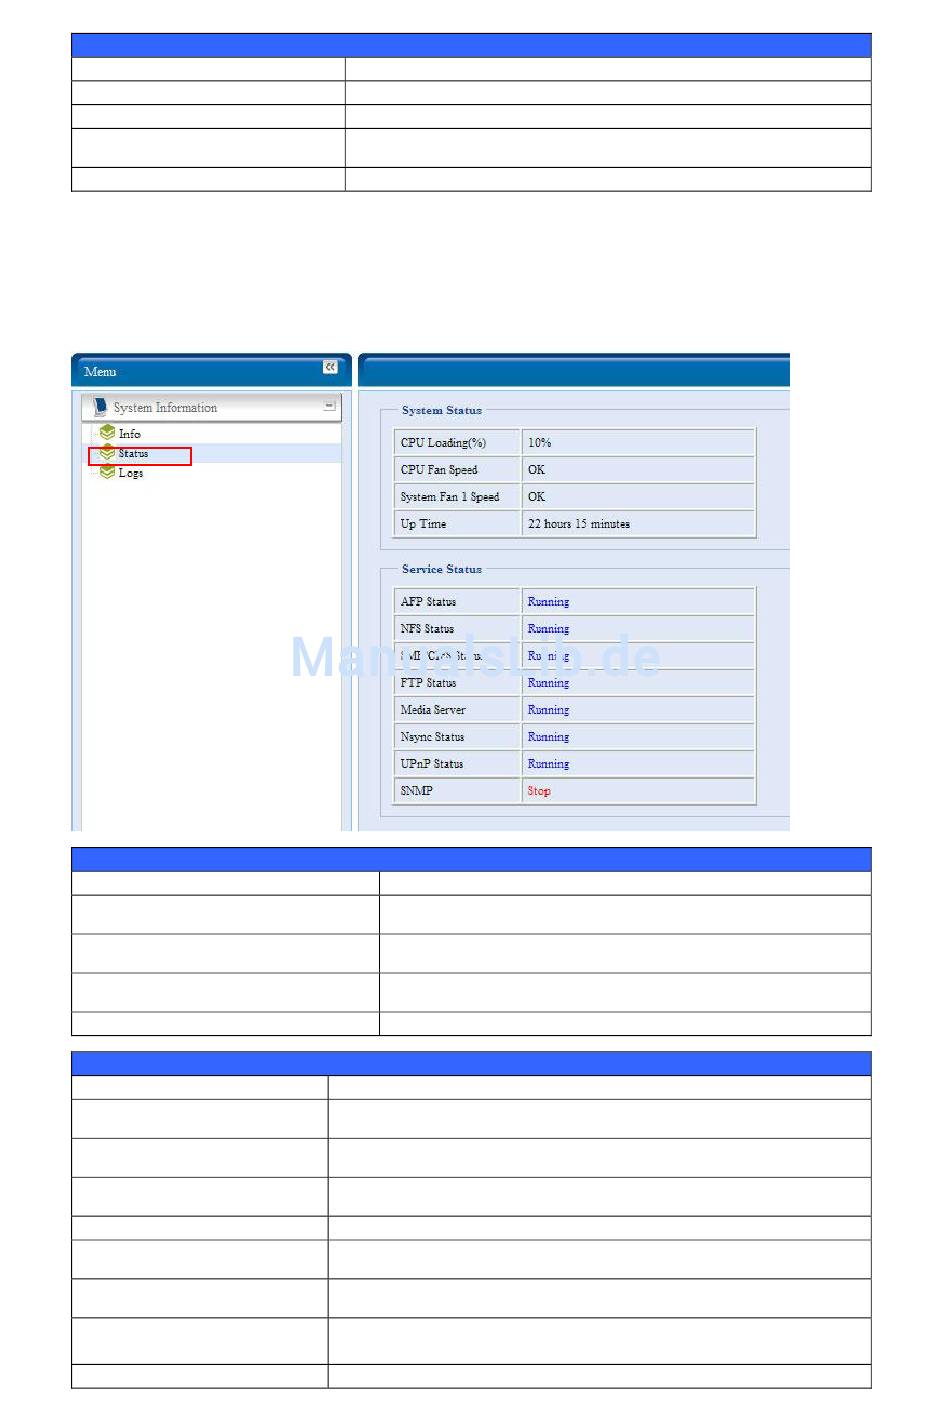Click the Info tree item icon
Image resolution: width=950 pixels, height=1420 pixels.
(x=108, y=433)
